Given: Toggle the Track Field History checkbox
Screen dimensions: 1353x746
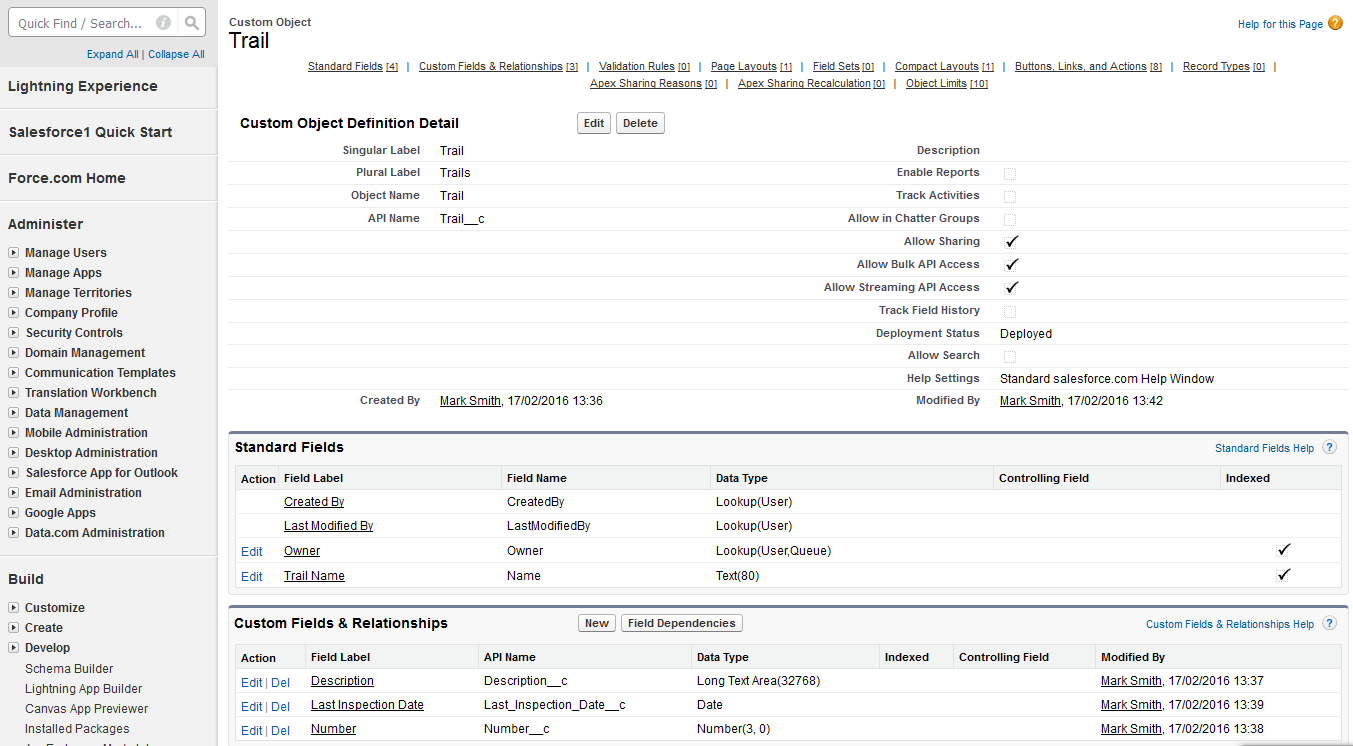Looking at the screenshot, I should click(1010, 311).
